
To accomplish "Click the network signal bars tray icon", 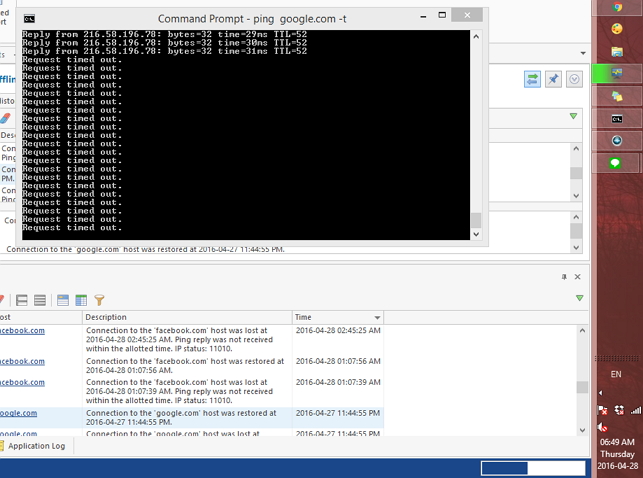I will [x=636, y=410].
